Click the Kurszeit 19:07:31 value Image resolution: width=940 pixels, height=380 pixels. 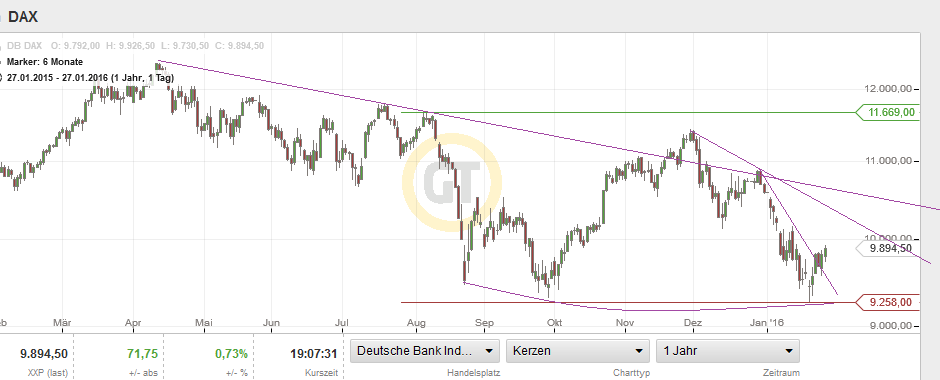pyautogui.click(x=314, y=354)
